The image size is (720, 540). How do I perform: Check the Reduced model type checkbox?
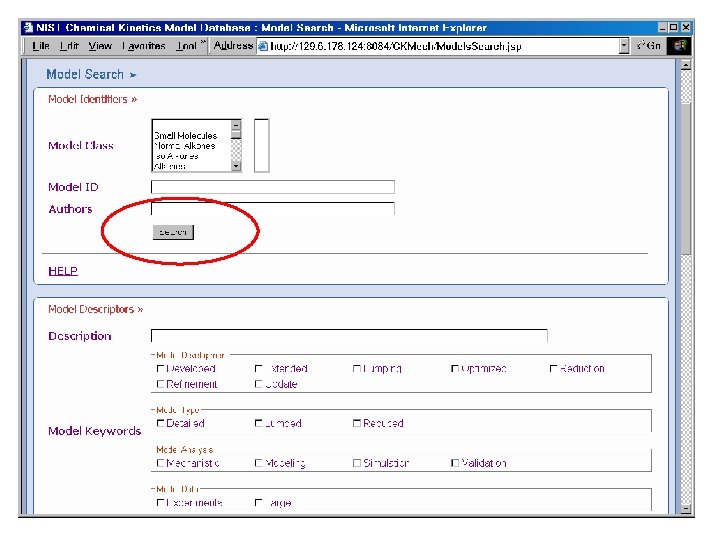(357, 423)
